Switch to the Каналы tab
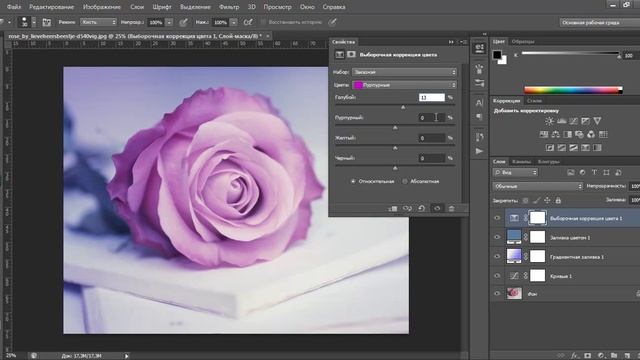This screenshot has height=360, width=640. [521, 162]
